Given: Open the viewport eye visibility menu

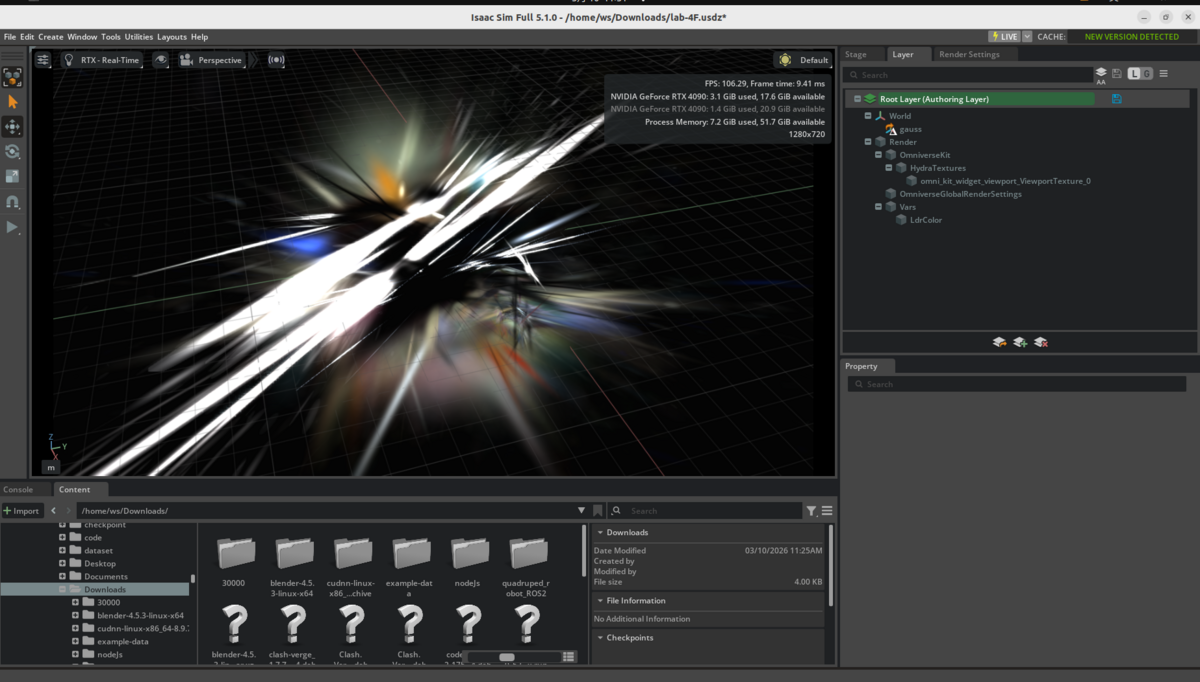Looking at the screenshot, I should click(x=160, y=60).
